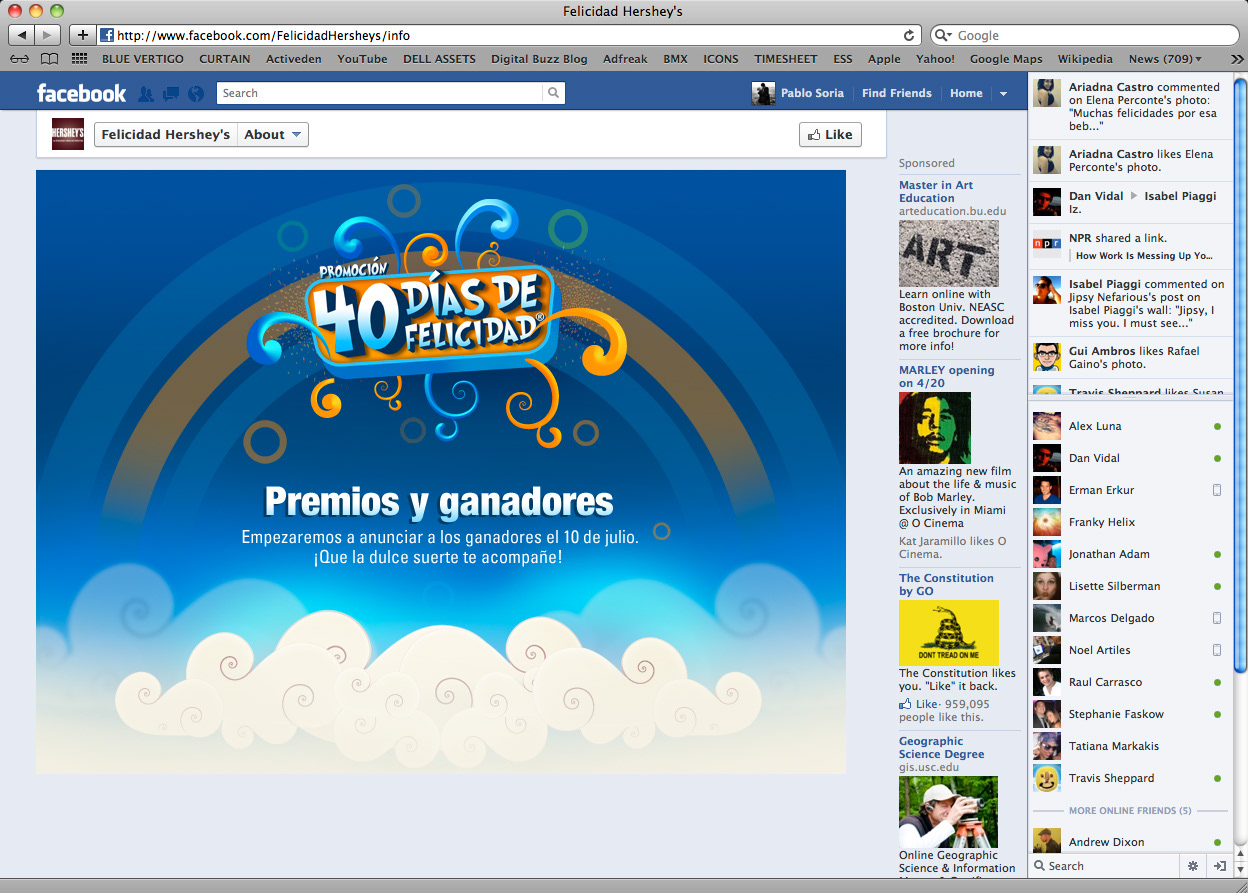Open Facebook friend requests icon

pos(146,93)
